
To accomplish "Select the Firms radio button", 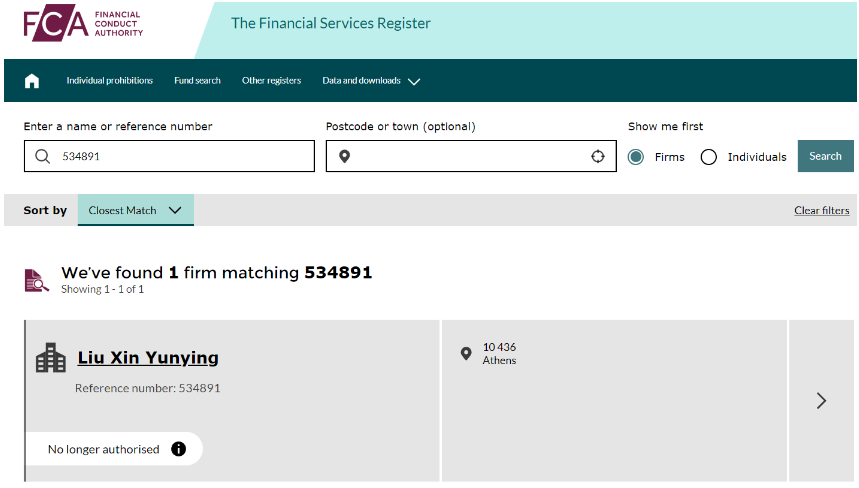I will tap(636, 157).
